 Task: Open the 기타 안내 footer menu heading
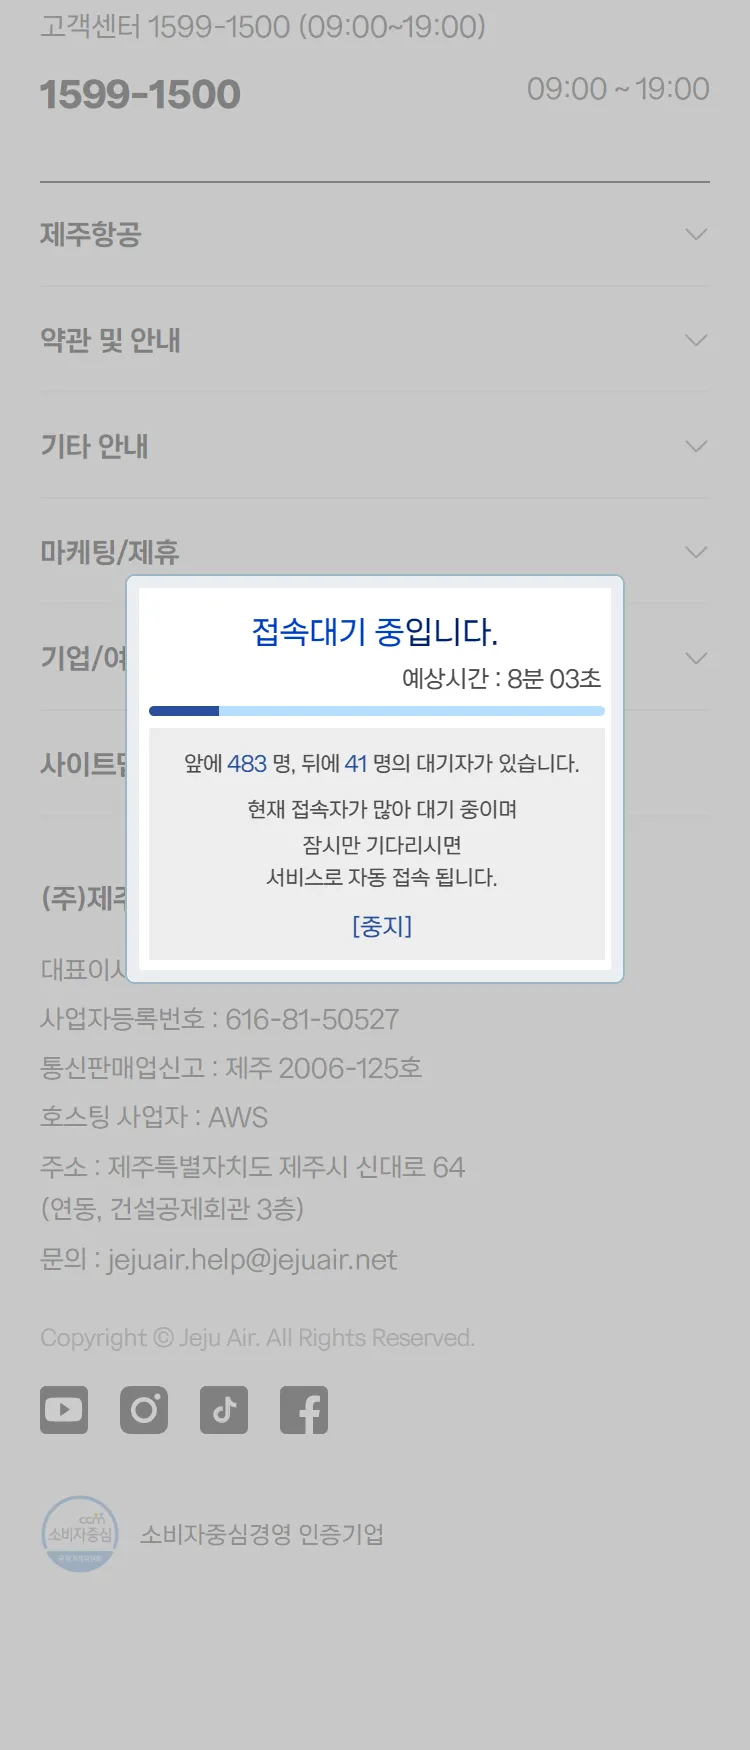[x=94, y=446]
